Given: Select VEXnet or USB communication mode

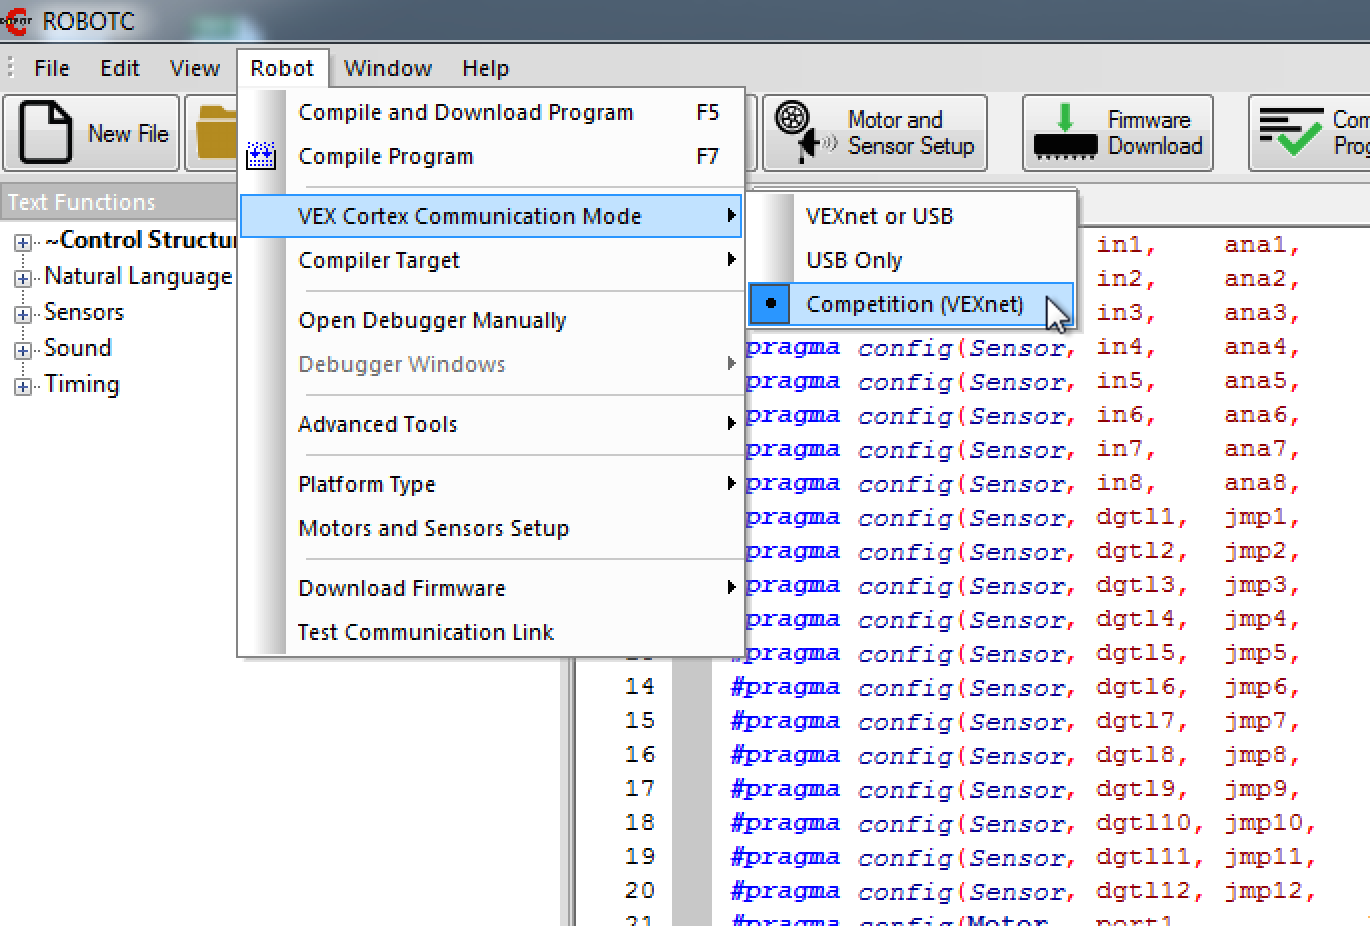Looking at the screenshot, I should pos(911,216).
